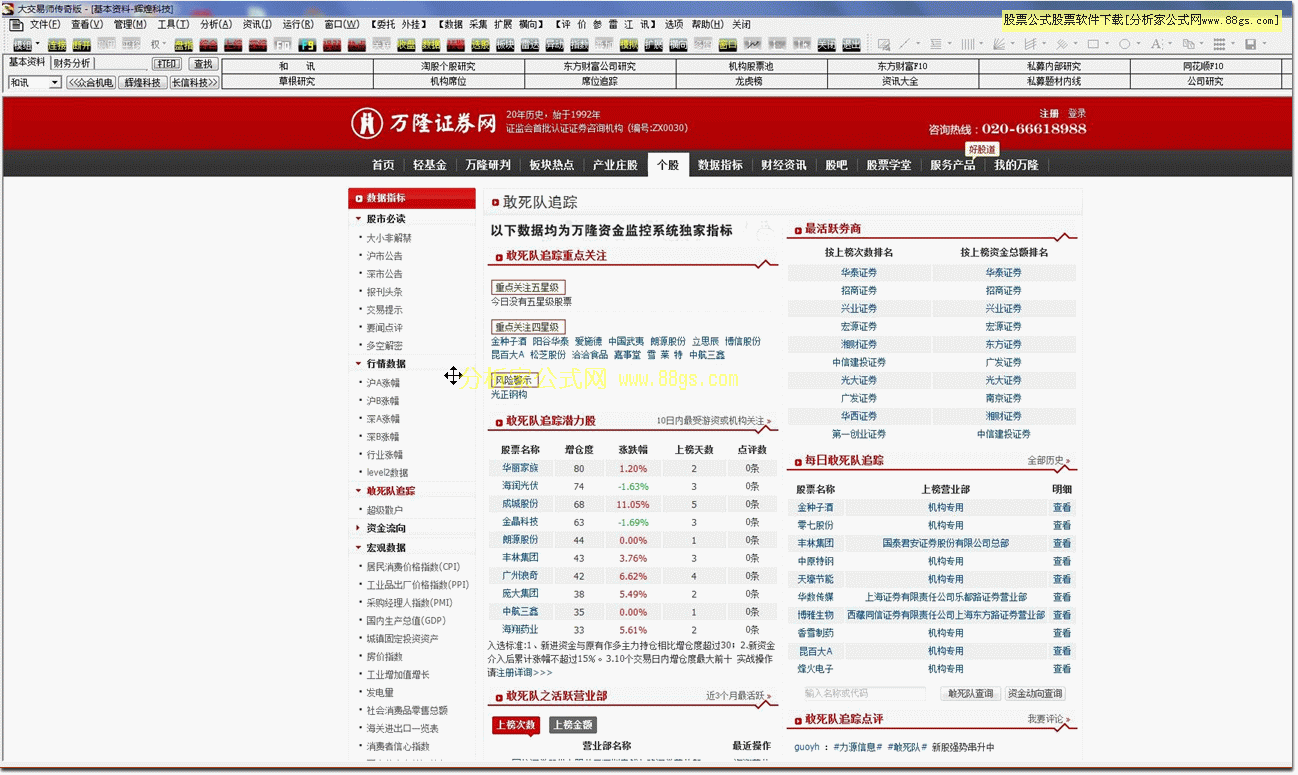Select the text annotation A tool
Screen dimensions: 1298x775
pyautogui.click(x=1156, y=45)
